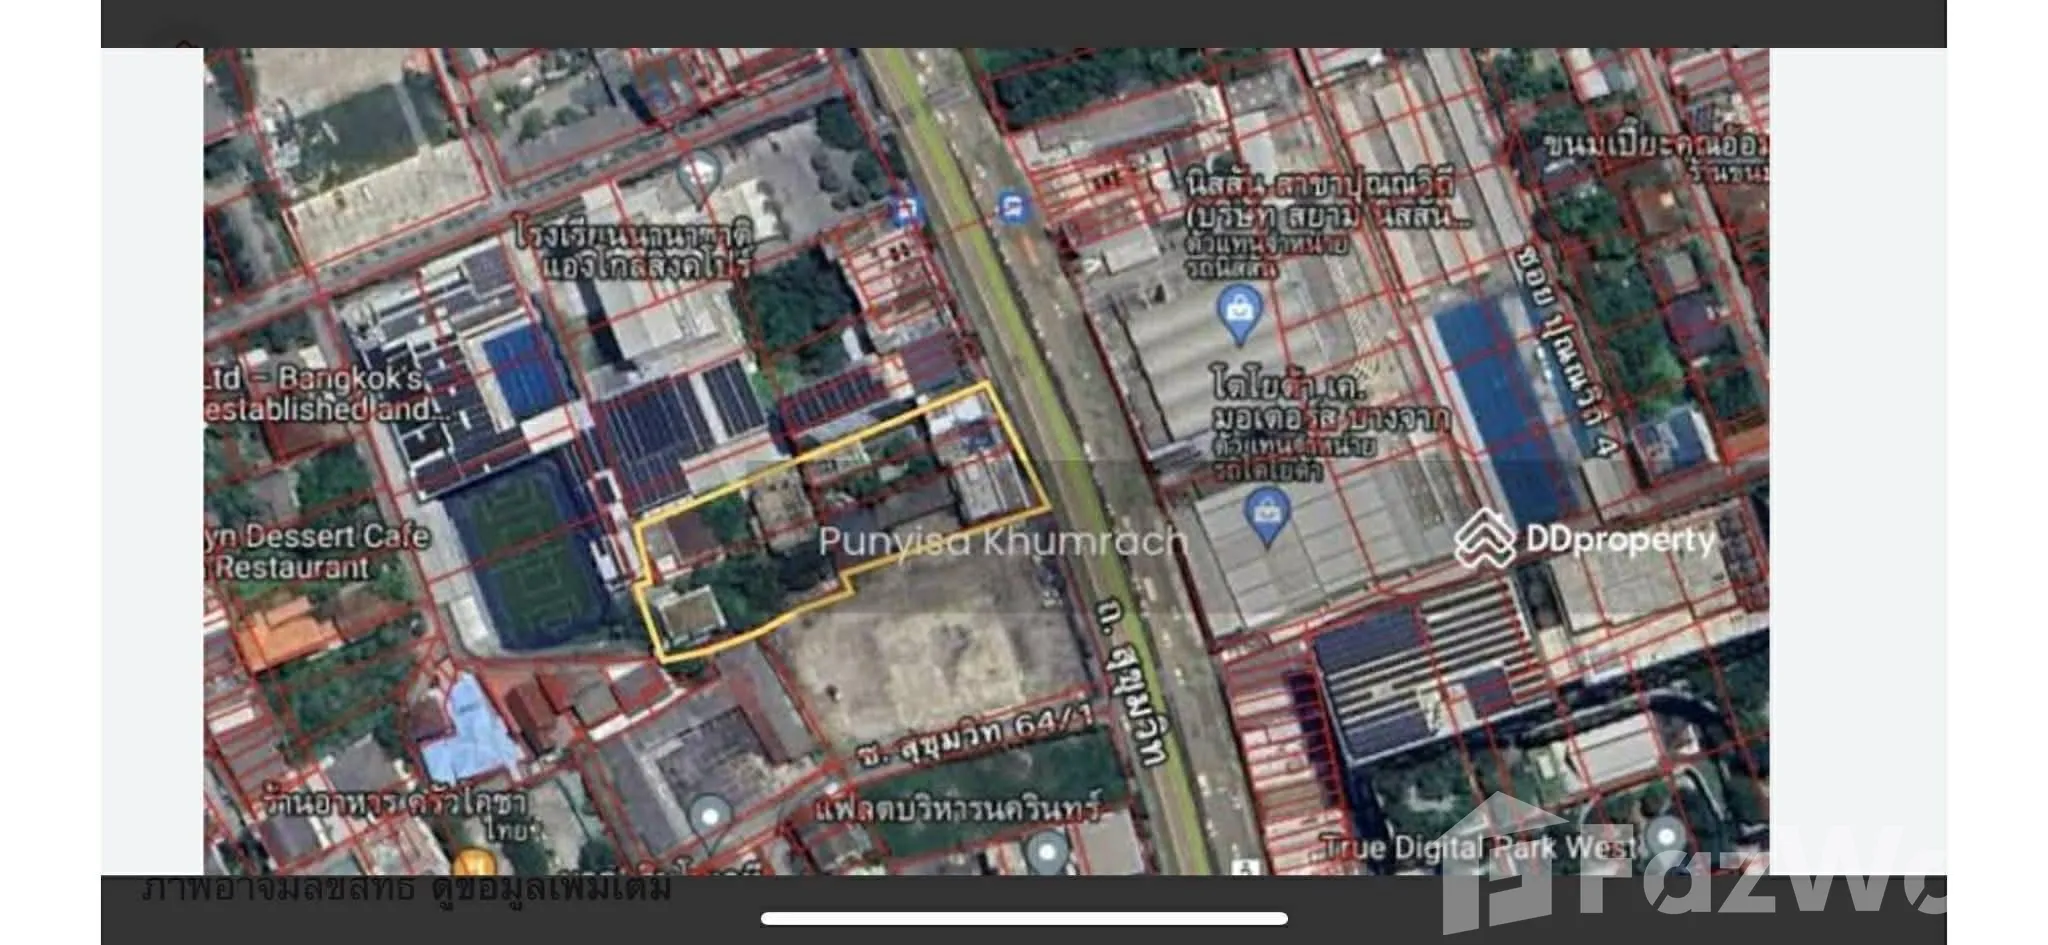Click the True Digital Park West label
The width and height of the screenshot is (2048, 945).
coord(1478,848)
